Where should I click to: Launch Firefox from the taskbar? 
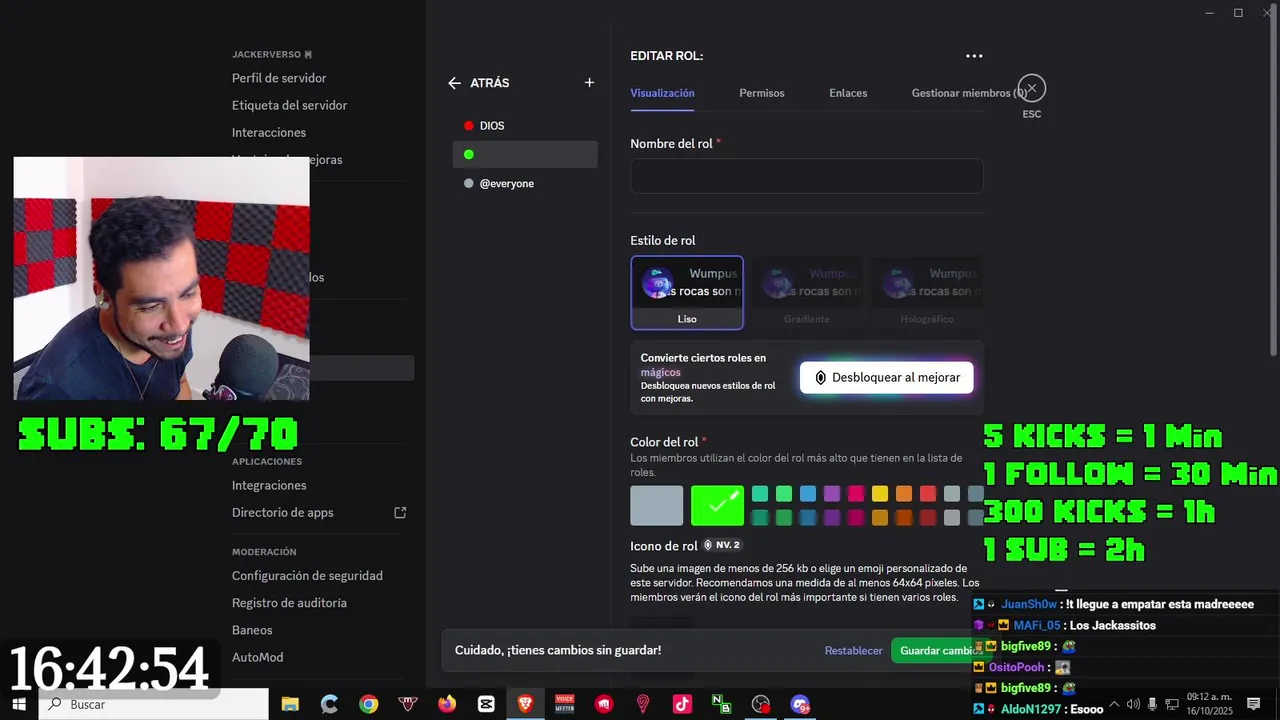point(447,704)
